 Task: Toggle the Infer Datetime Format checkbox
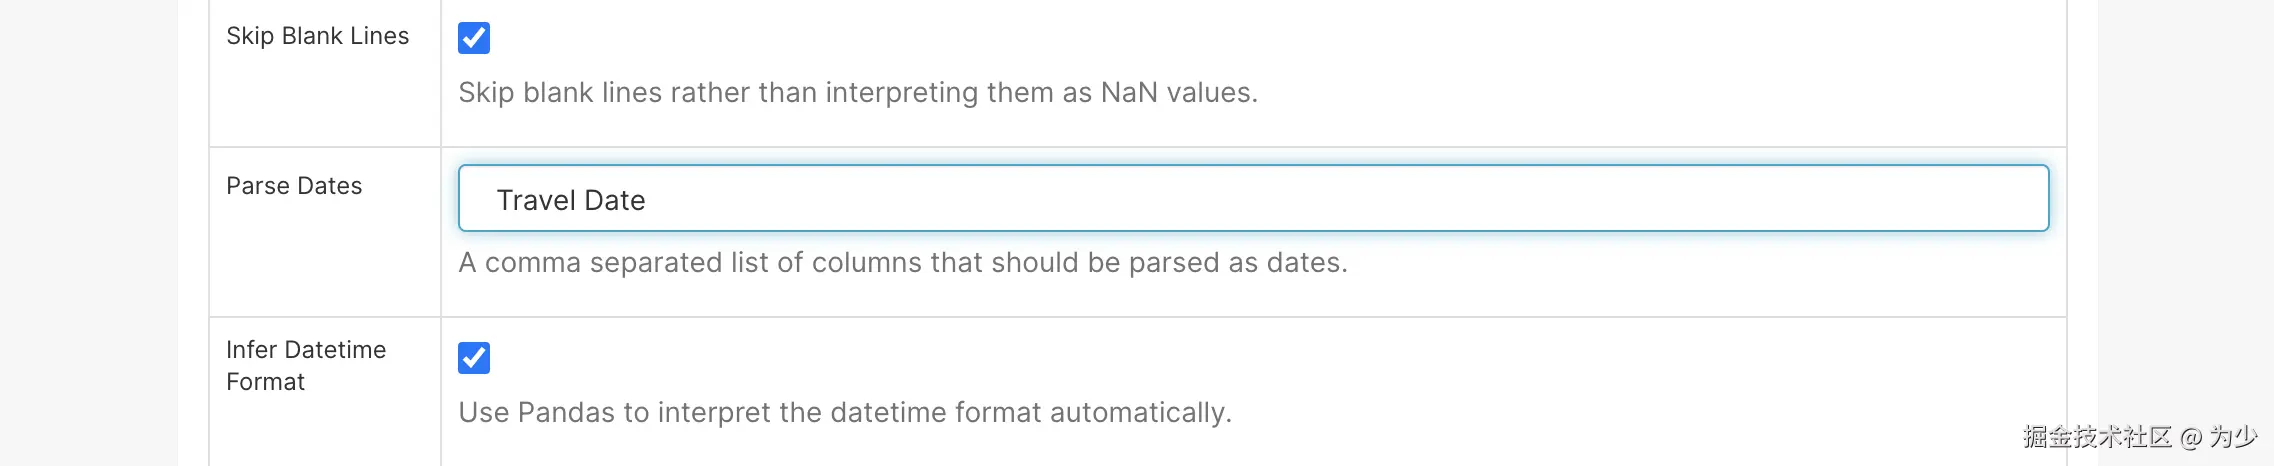point(474,358)
